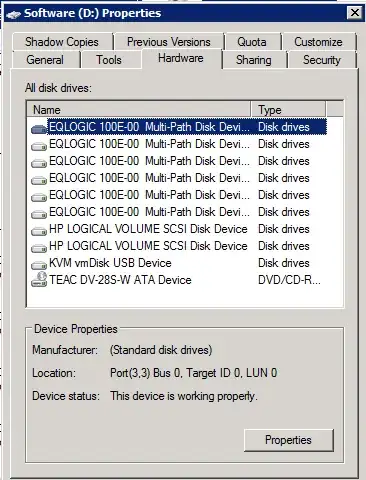Screen dimensions: 366x480
Task: Click the drive icon in the title bar
Action: pyautogui.click(x=13, y=14)
